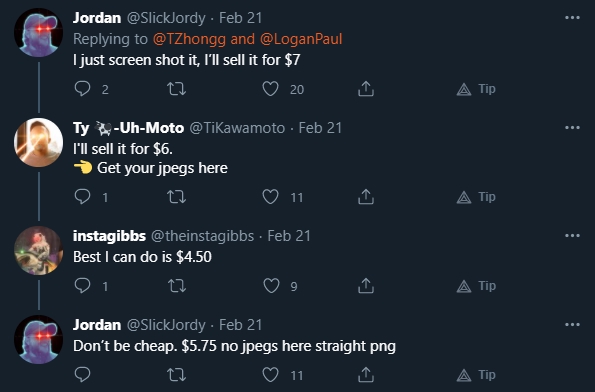Retweet Ty's Get your jpegs tweet

[176, 197]
